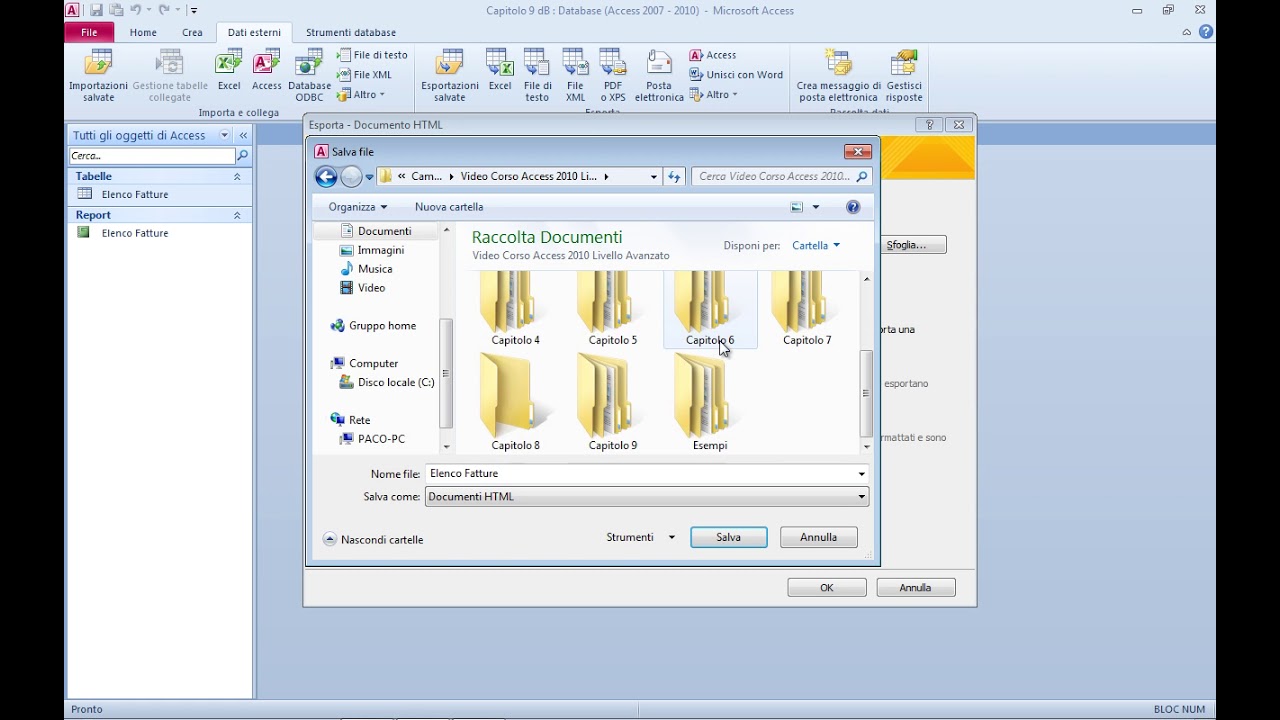Export to PDF o XPS

click(x=613, y=75)
